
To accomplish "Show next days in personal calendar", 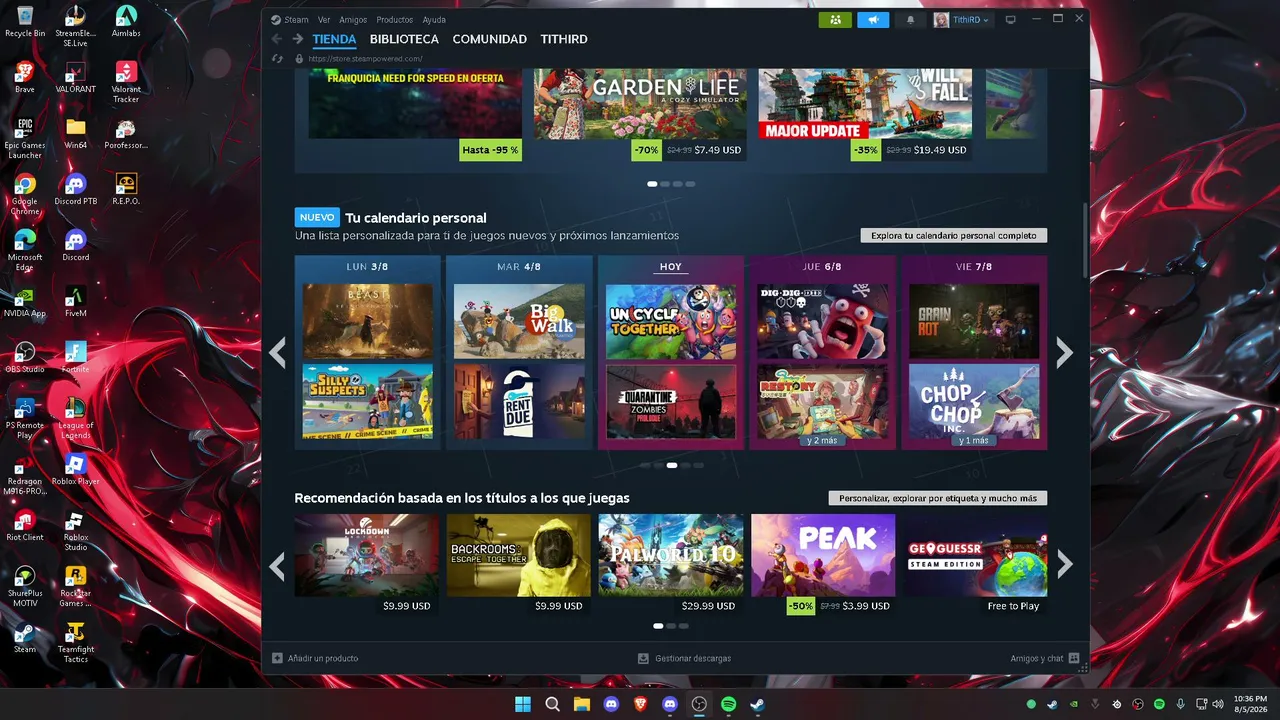I will click(x=1065, y=352).
